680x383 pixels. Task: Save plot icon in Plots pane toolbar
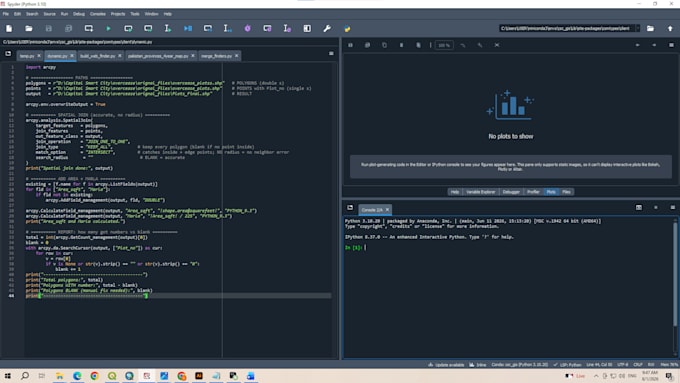350,45
